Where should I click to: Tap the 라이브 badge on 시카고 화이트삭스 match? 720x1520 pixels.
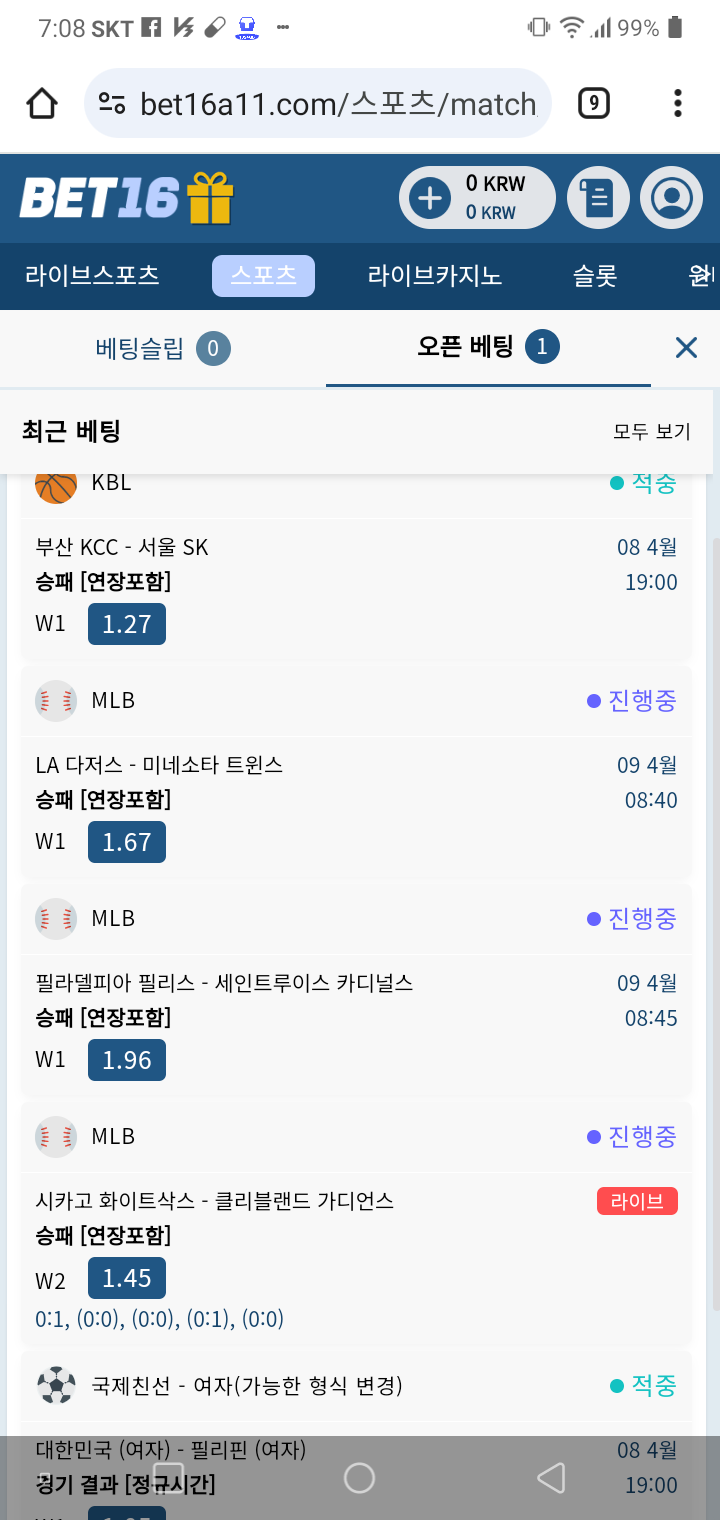637,1201
